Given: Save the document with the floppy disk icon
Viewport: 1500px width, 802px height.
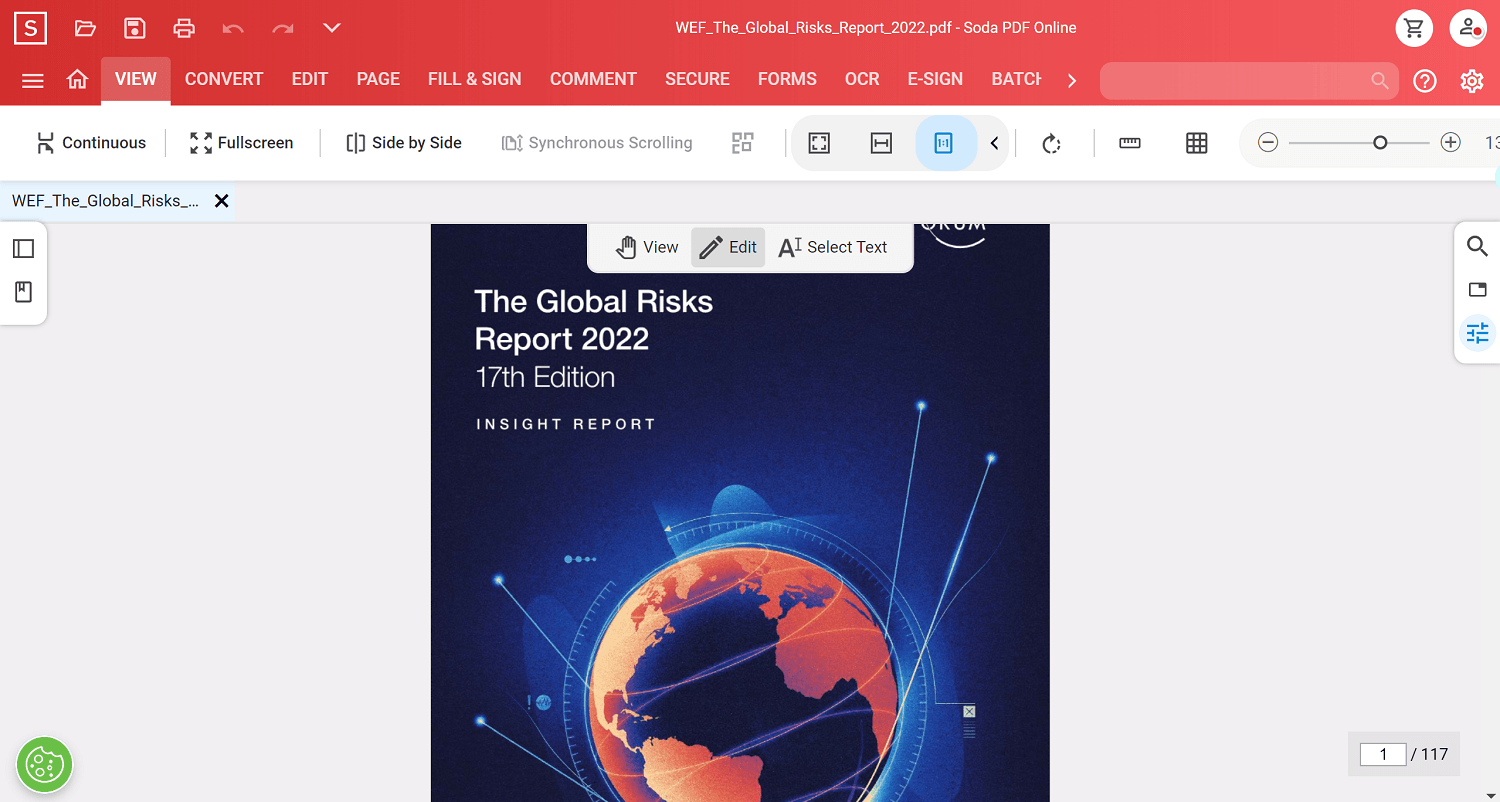Looking at the screenshot, I should point(135,28).
